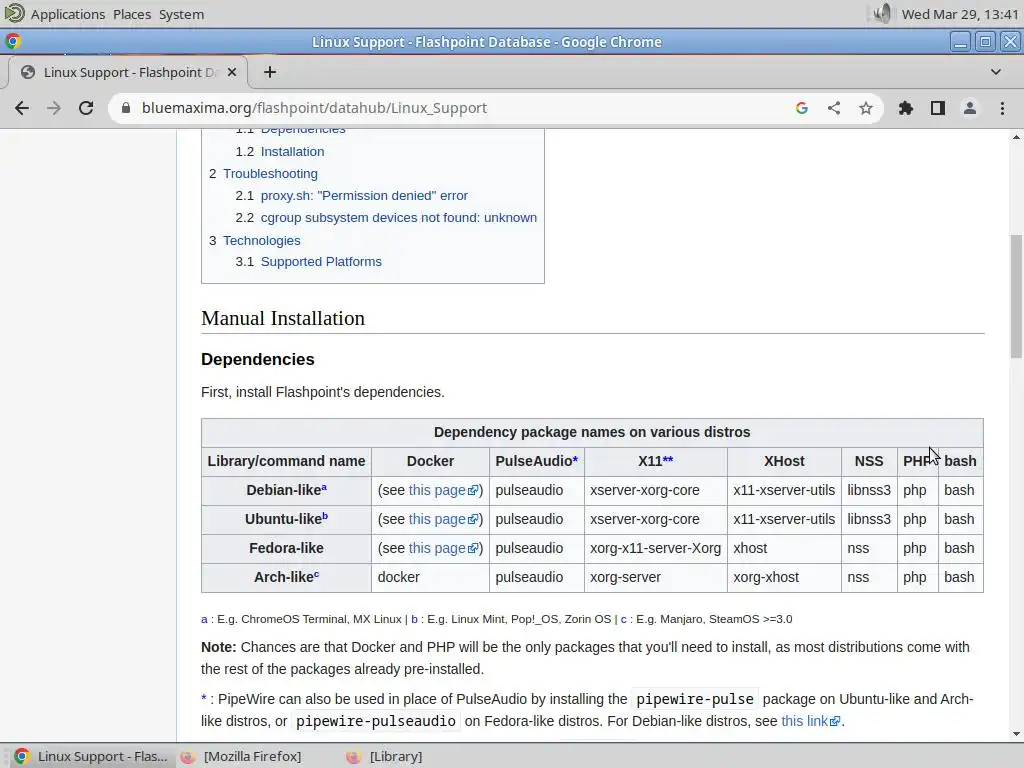Switch to Library taskbar window
This screenshot has height=768, width=1024.
click(x=387, y=756)
